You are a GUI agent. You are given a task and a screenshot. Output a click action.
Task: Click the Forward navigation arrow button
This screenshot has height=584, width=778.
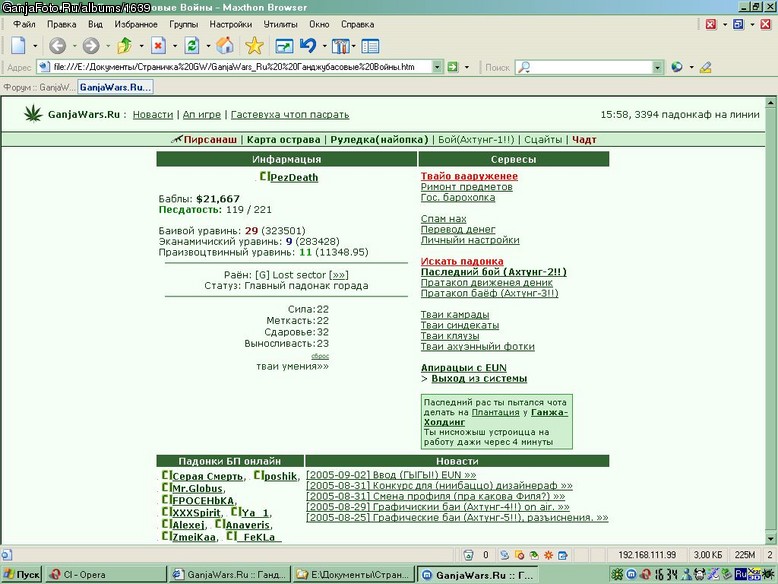pos(91,46)
